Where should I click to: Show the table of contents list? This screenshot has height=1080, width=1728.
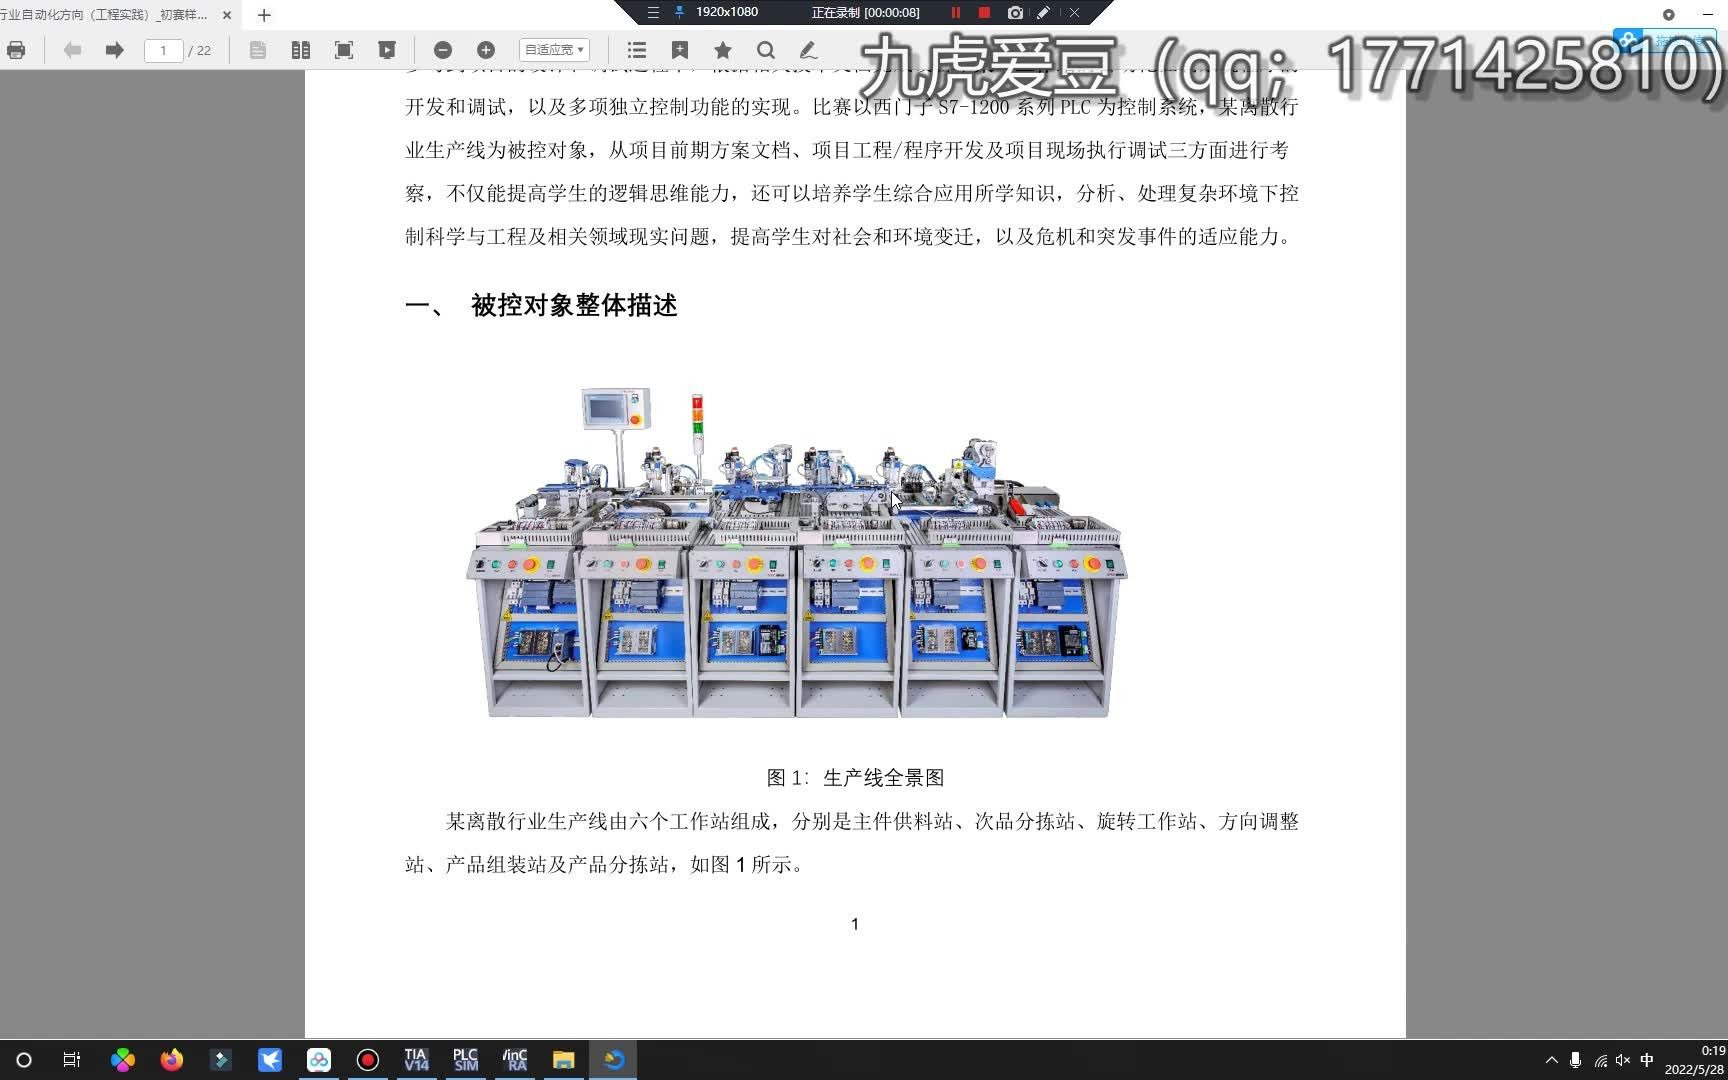pyautogui.click(x=637, y=50)
